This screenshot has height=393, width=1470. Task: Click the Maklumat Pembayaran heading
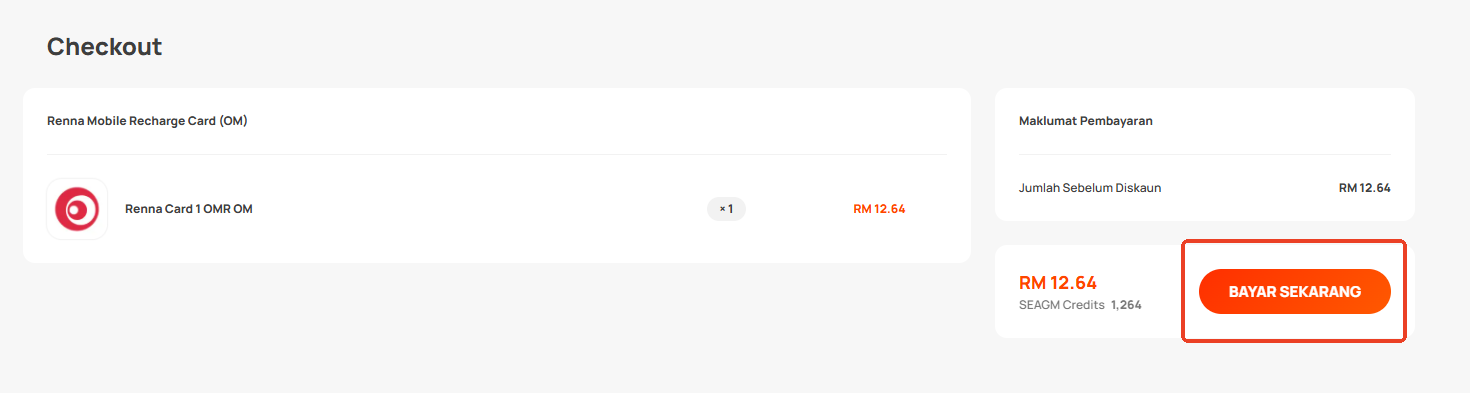(x=1086, y=121)
